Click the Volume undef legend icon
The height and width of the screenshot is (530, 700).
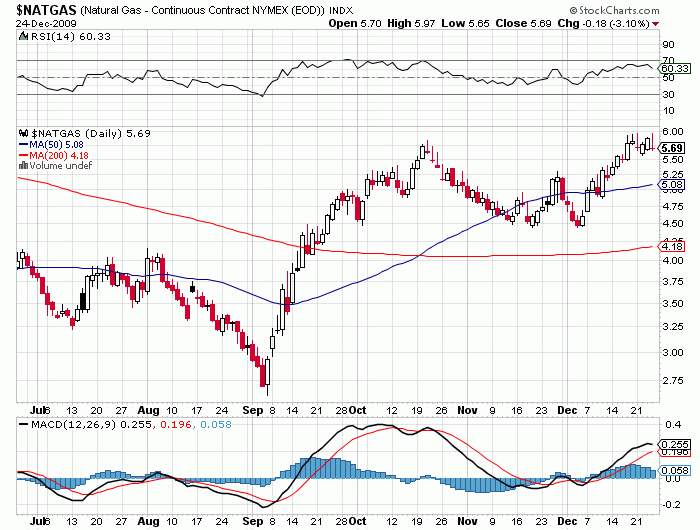click(x=24, y=166)
